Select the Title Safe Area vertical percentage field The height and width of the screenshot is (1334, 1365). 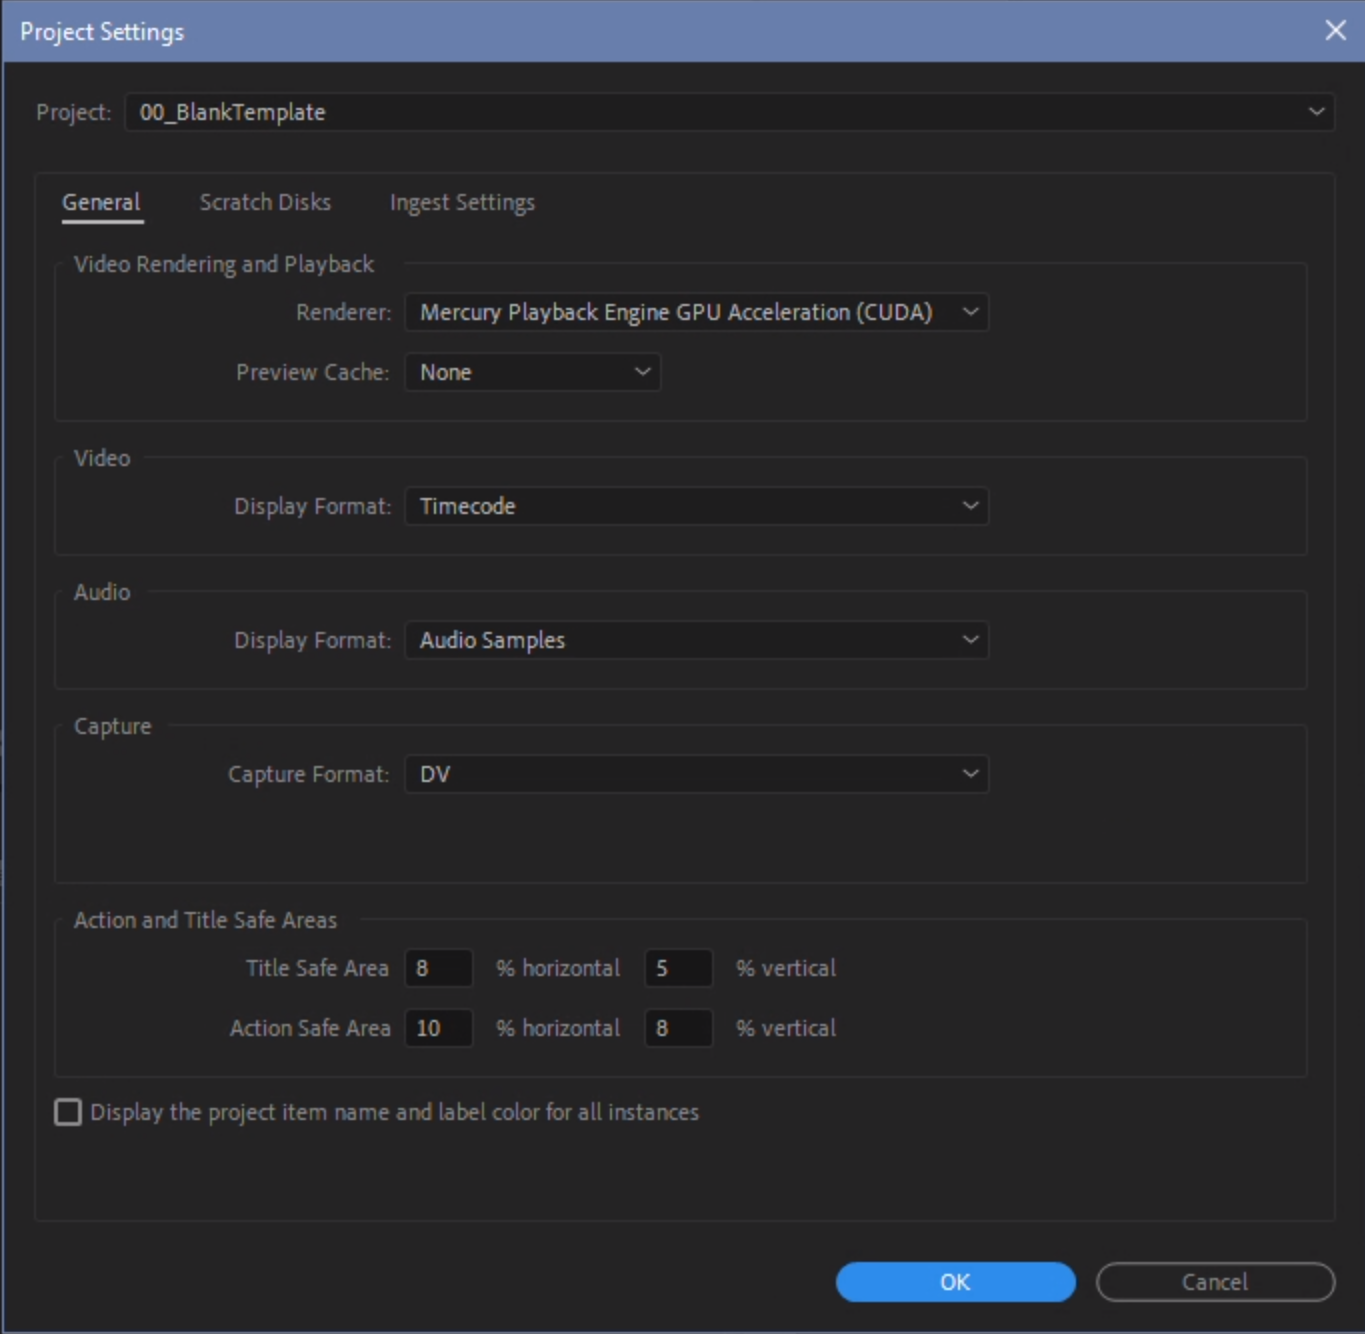pyautogui.click(x=678, y=967)
